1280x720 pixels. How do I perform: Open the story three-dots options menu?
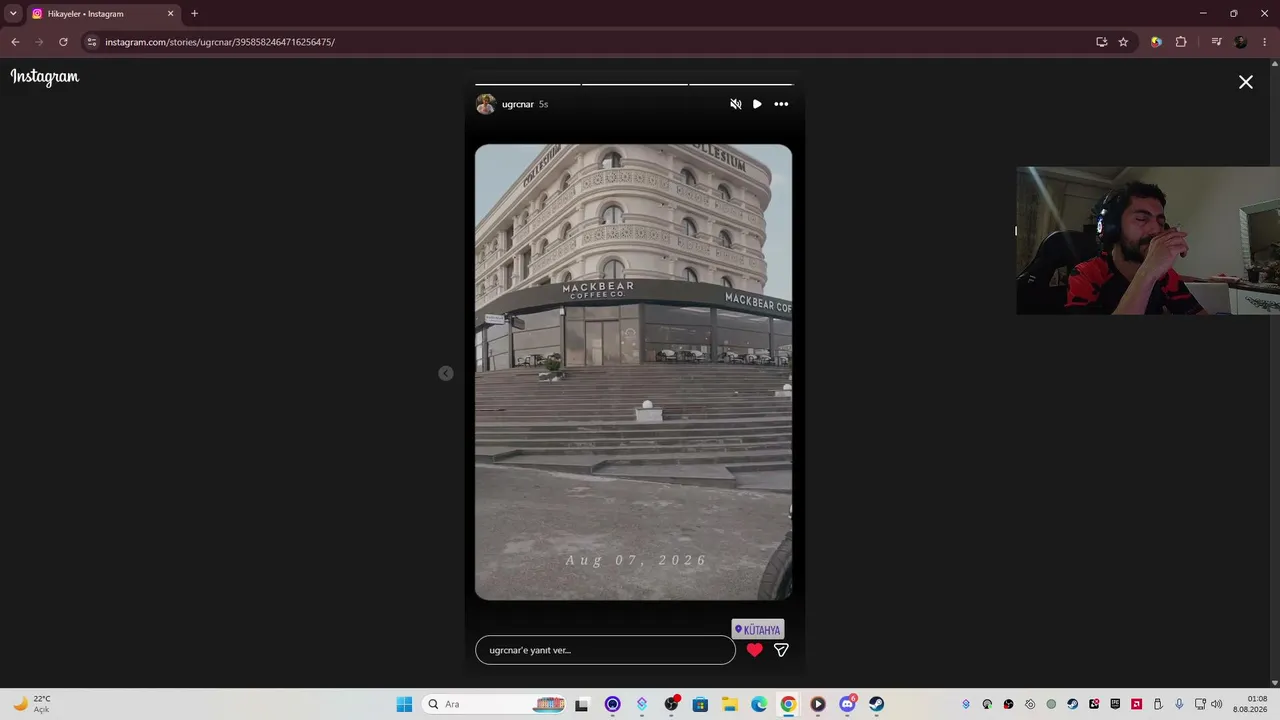(781, 104)
